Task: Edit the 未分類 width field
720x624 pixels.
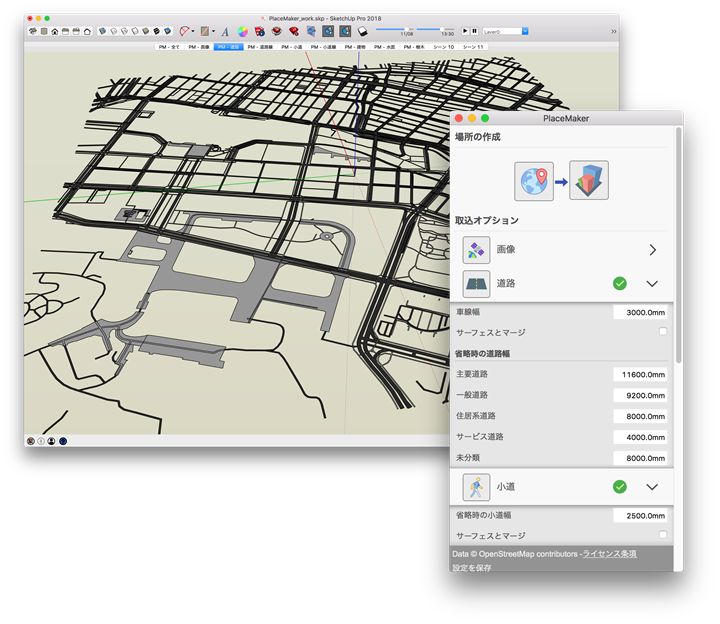Action: pyautogui.click(x=640, y=458)
